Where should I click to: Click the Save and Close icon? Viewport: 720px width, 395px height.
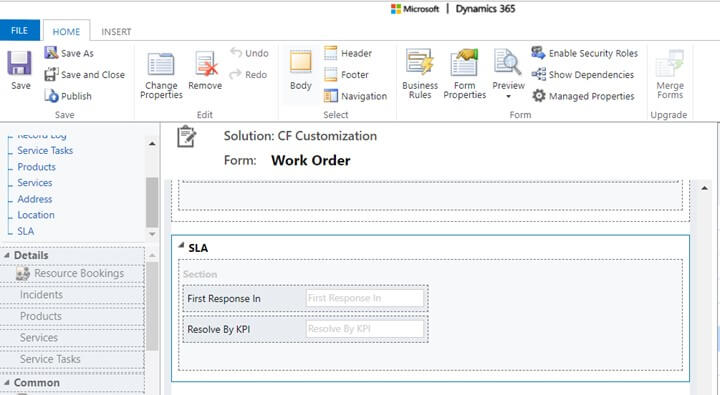(x=51, y=74)
